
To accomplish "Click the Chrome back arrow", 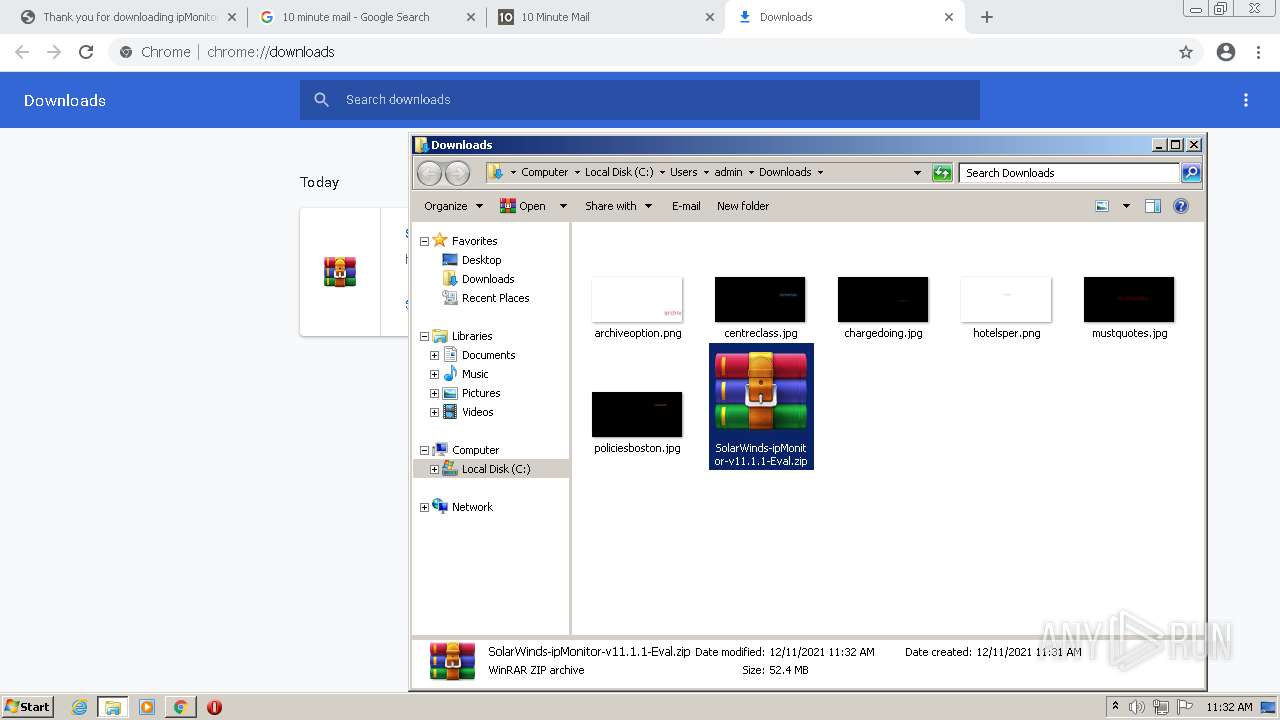I will 22,52.
